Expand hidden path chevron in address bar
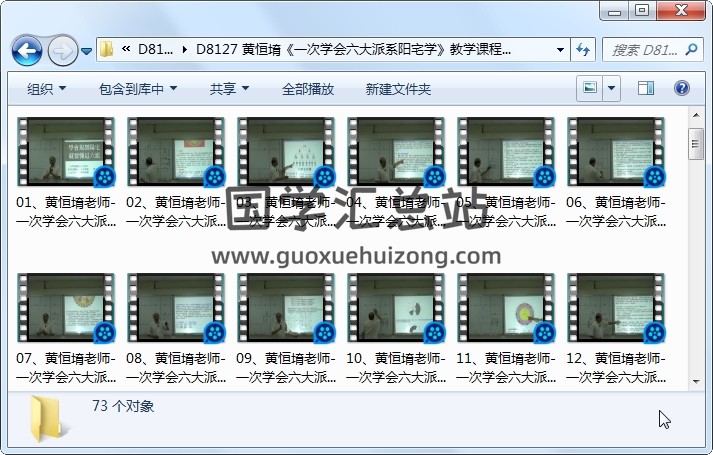Image resolution: width=713 pixels, height=455 pixels. tap(126, 49)
